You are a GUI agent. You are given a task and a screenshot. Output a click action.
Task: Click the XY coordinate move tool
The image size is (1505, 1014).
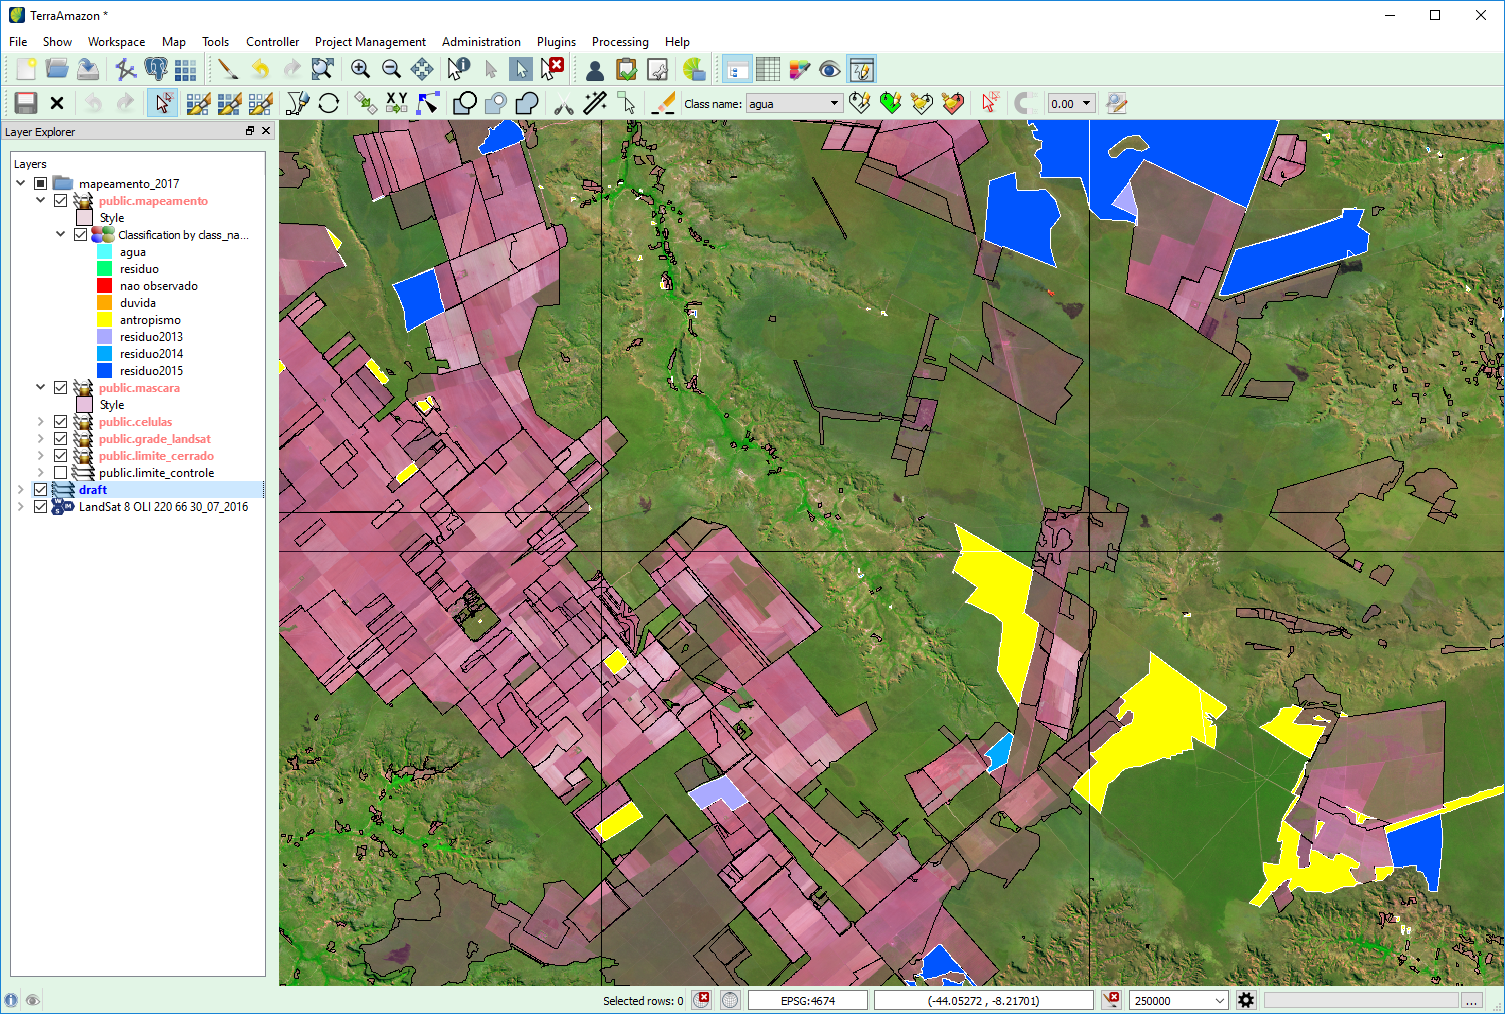396,103
